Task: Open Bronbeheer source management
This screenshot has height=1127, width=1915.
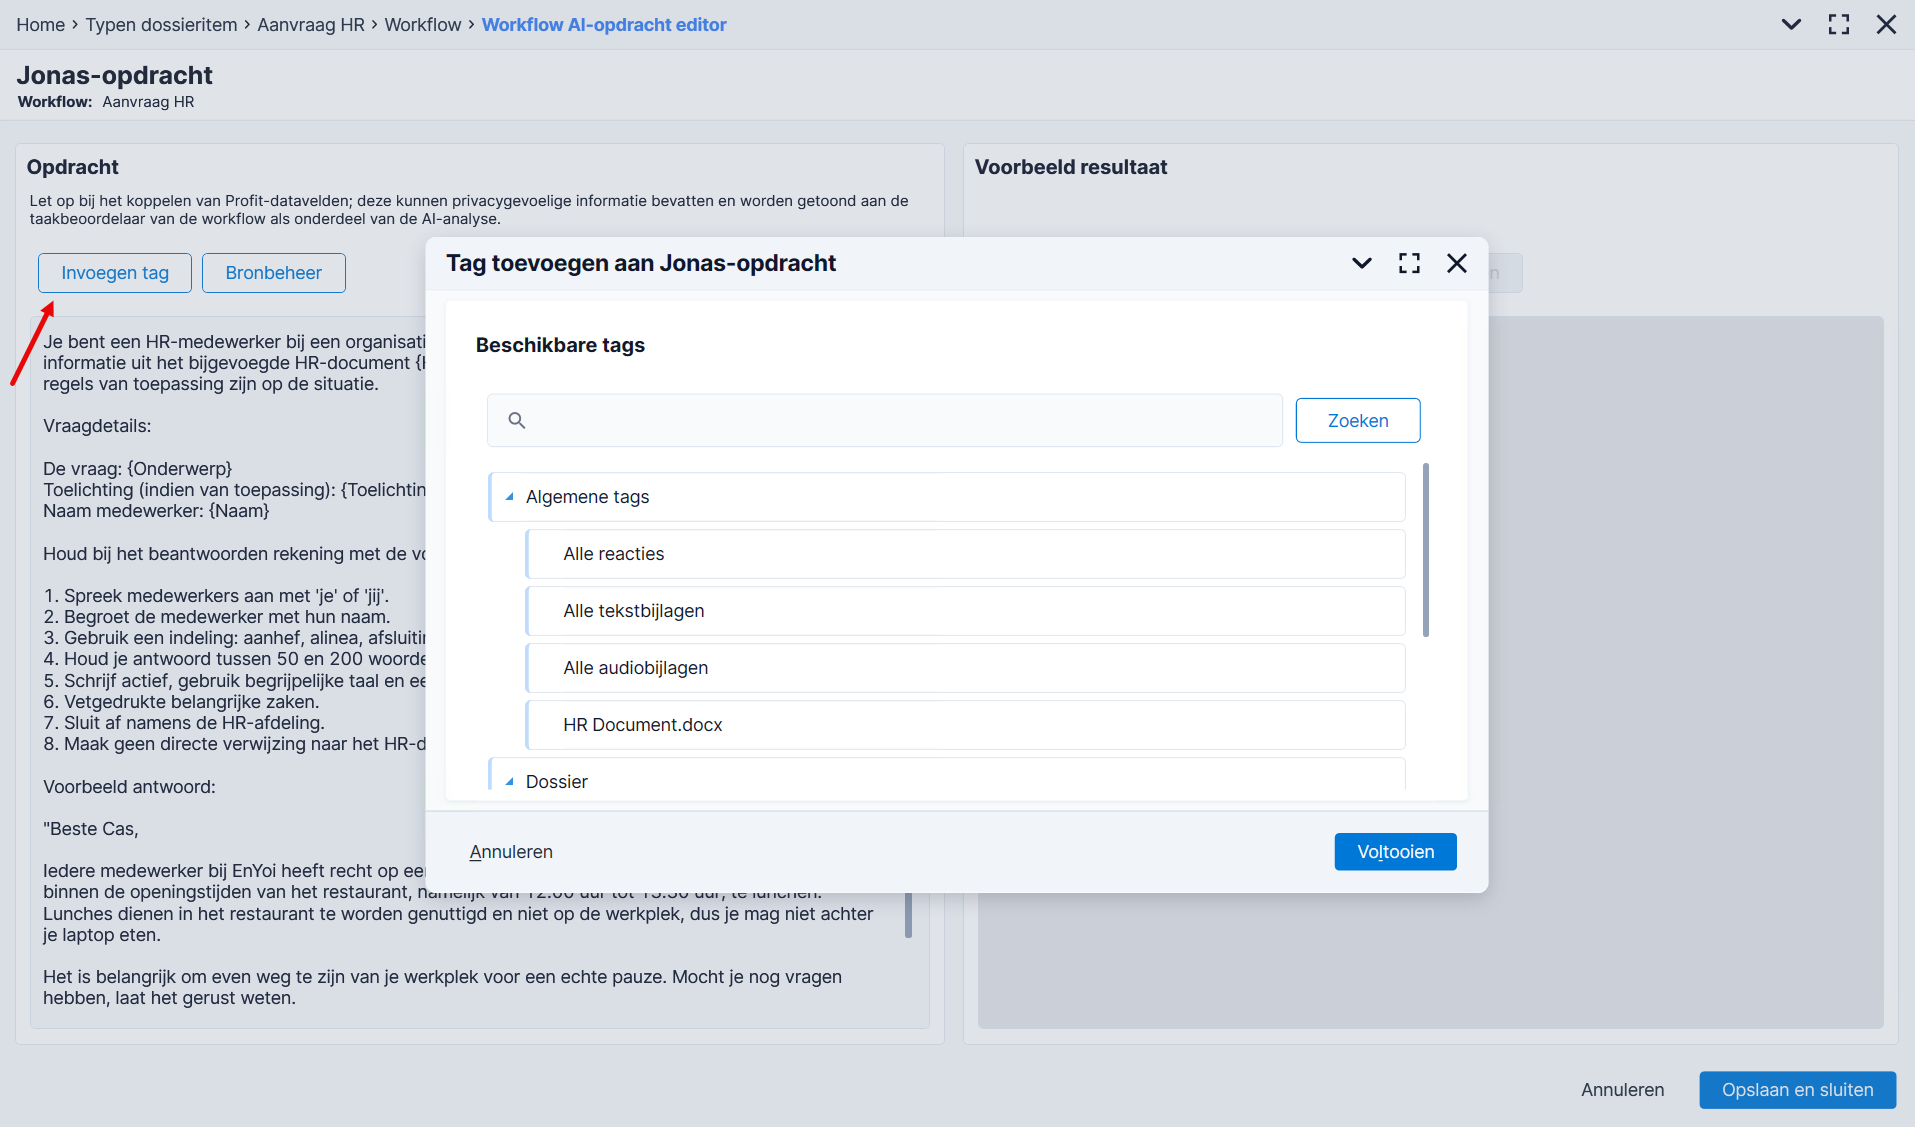Action: 274,273
